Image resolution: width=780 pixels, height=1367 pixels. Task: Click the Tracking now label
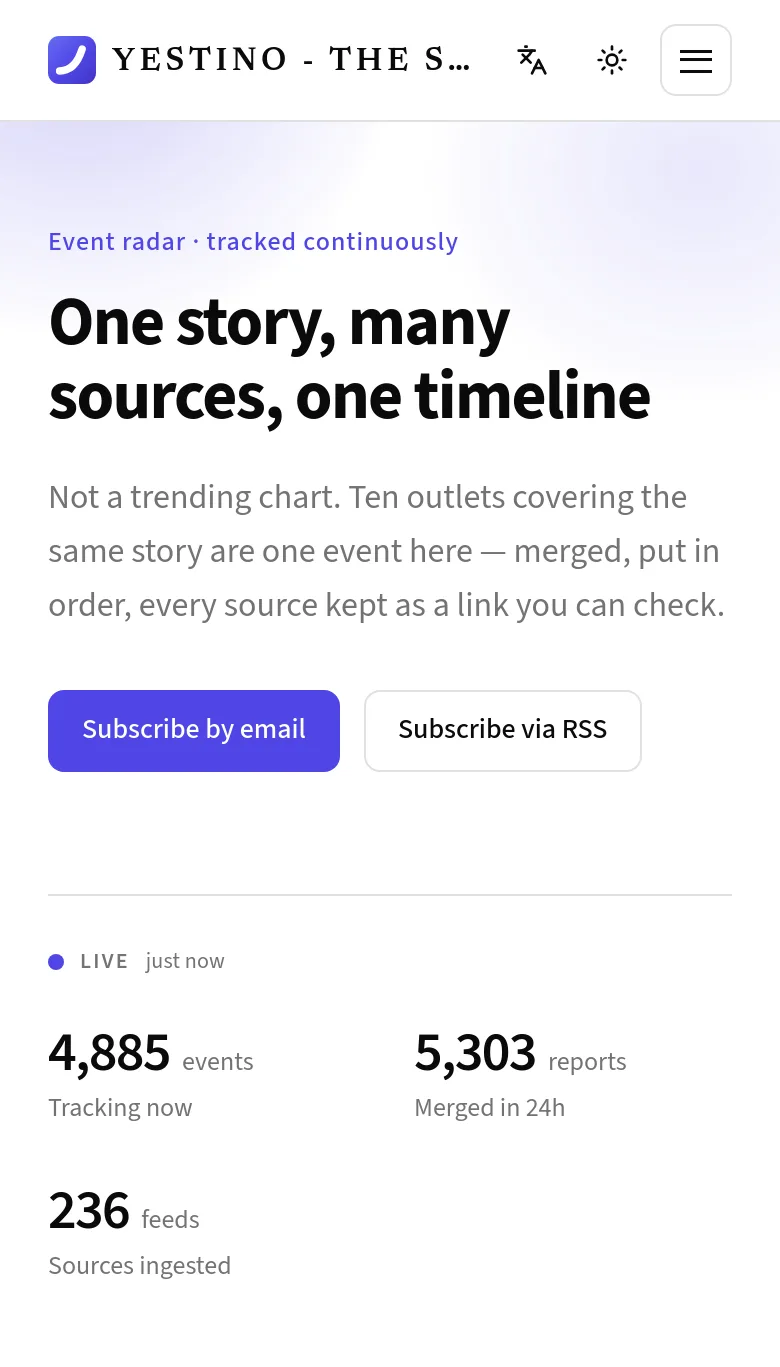click(120, 1108)
